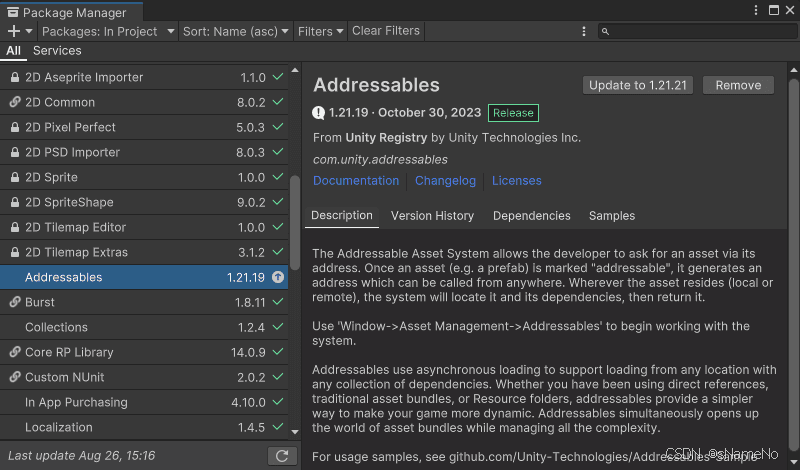Click the add package plus icon
Image resolution: width=800 pixels, height=470 pixels.
coord(14,31)
